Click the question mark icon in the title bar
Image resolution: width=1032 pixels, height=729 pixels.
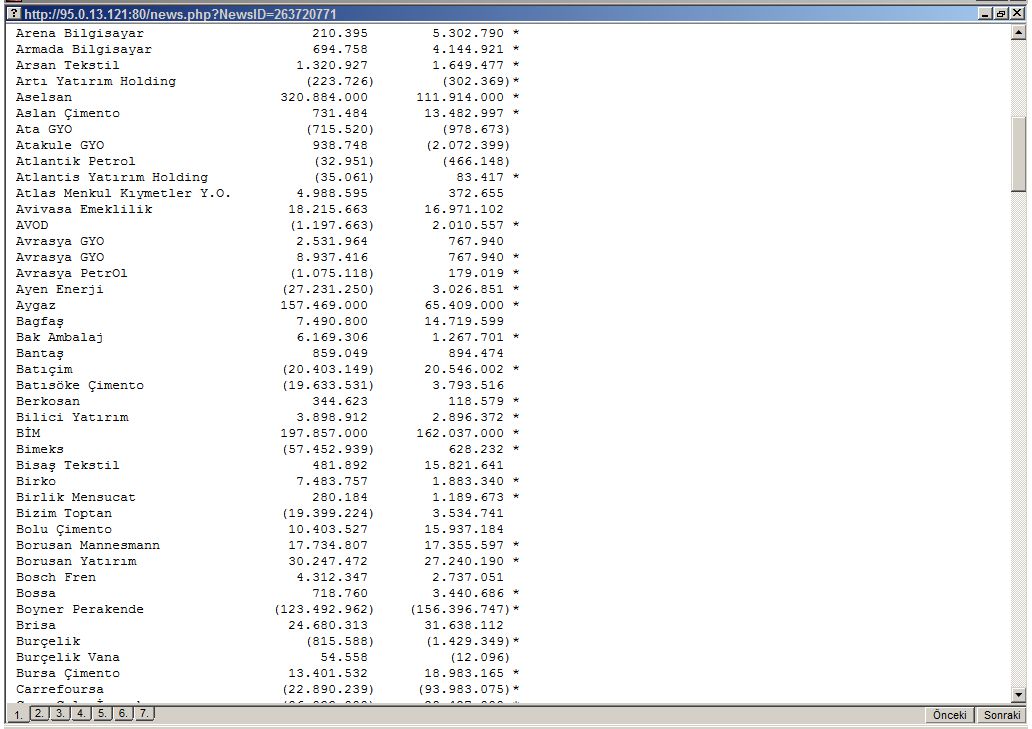pos(13,13)
